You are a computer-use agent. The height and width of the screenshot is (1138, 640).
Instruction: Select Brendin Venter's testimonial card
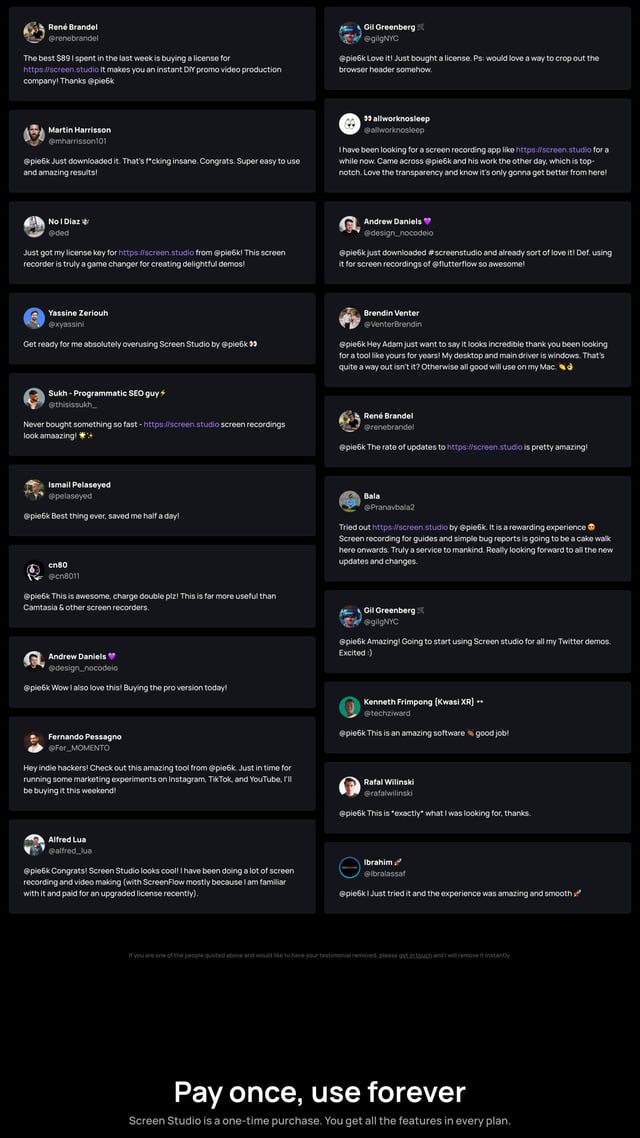pos(480,340)
